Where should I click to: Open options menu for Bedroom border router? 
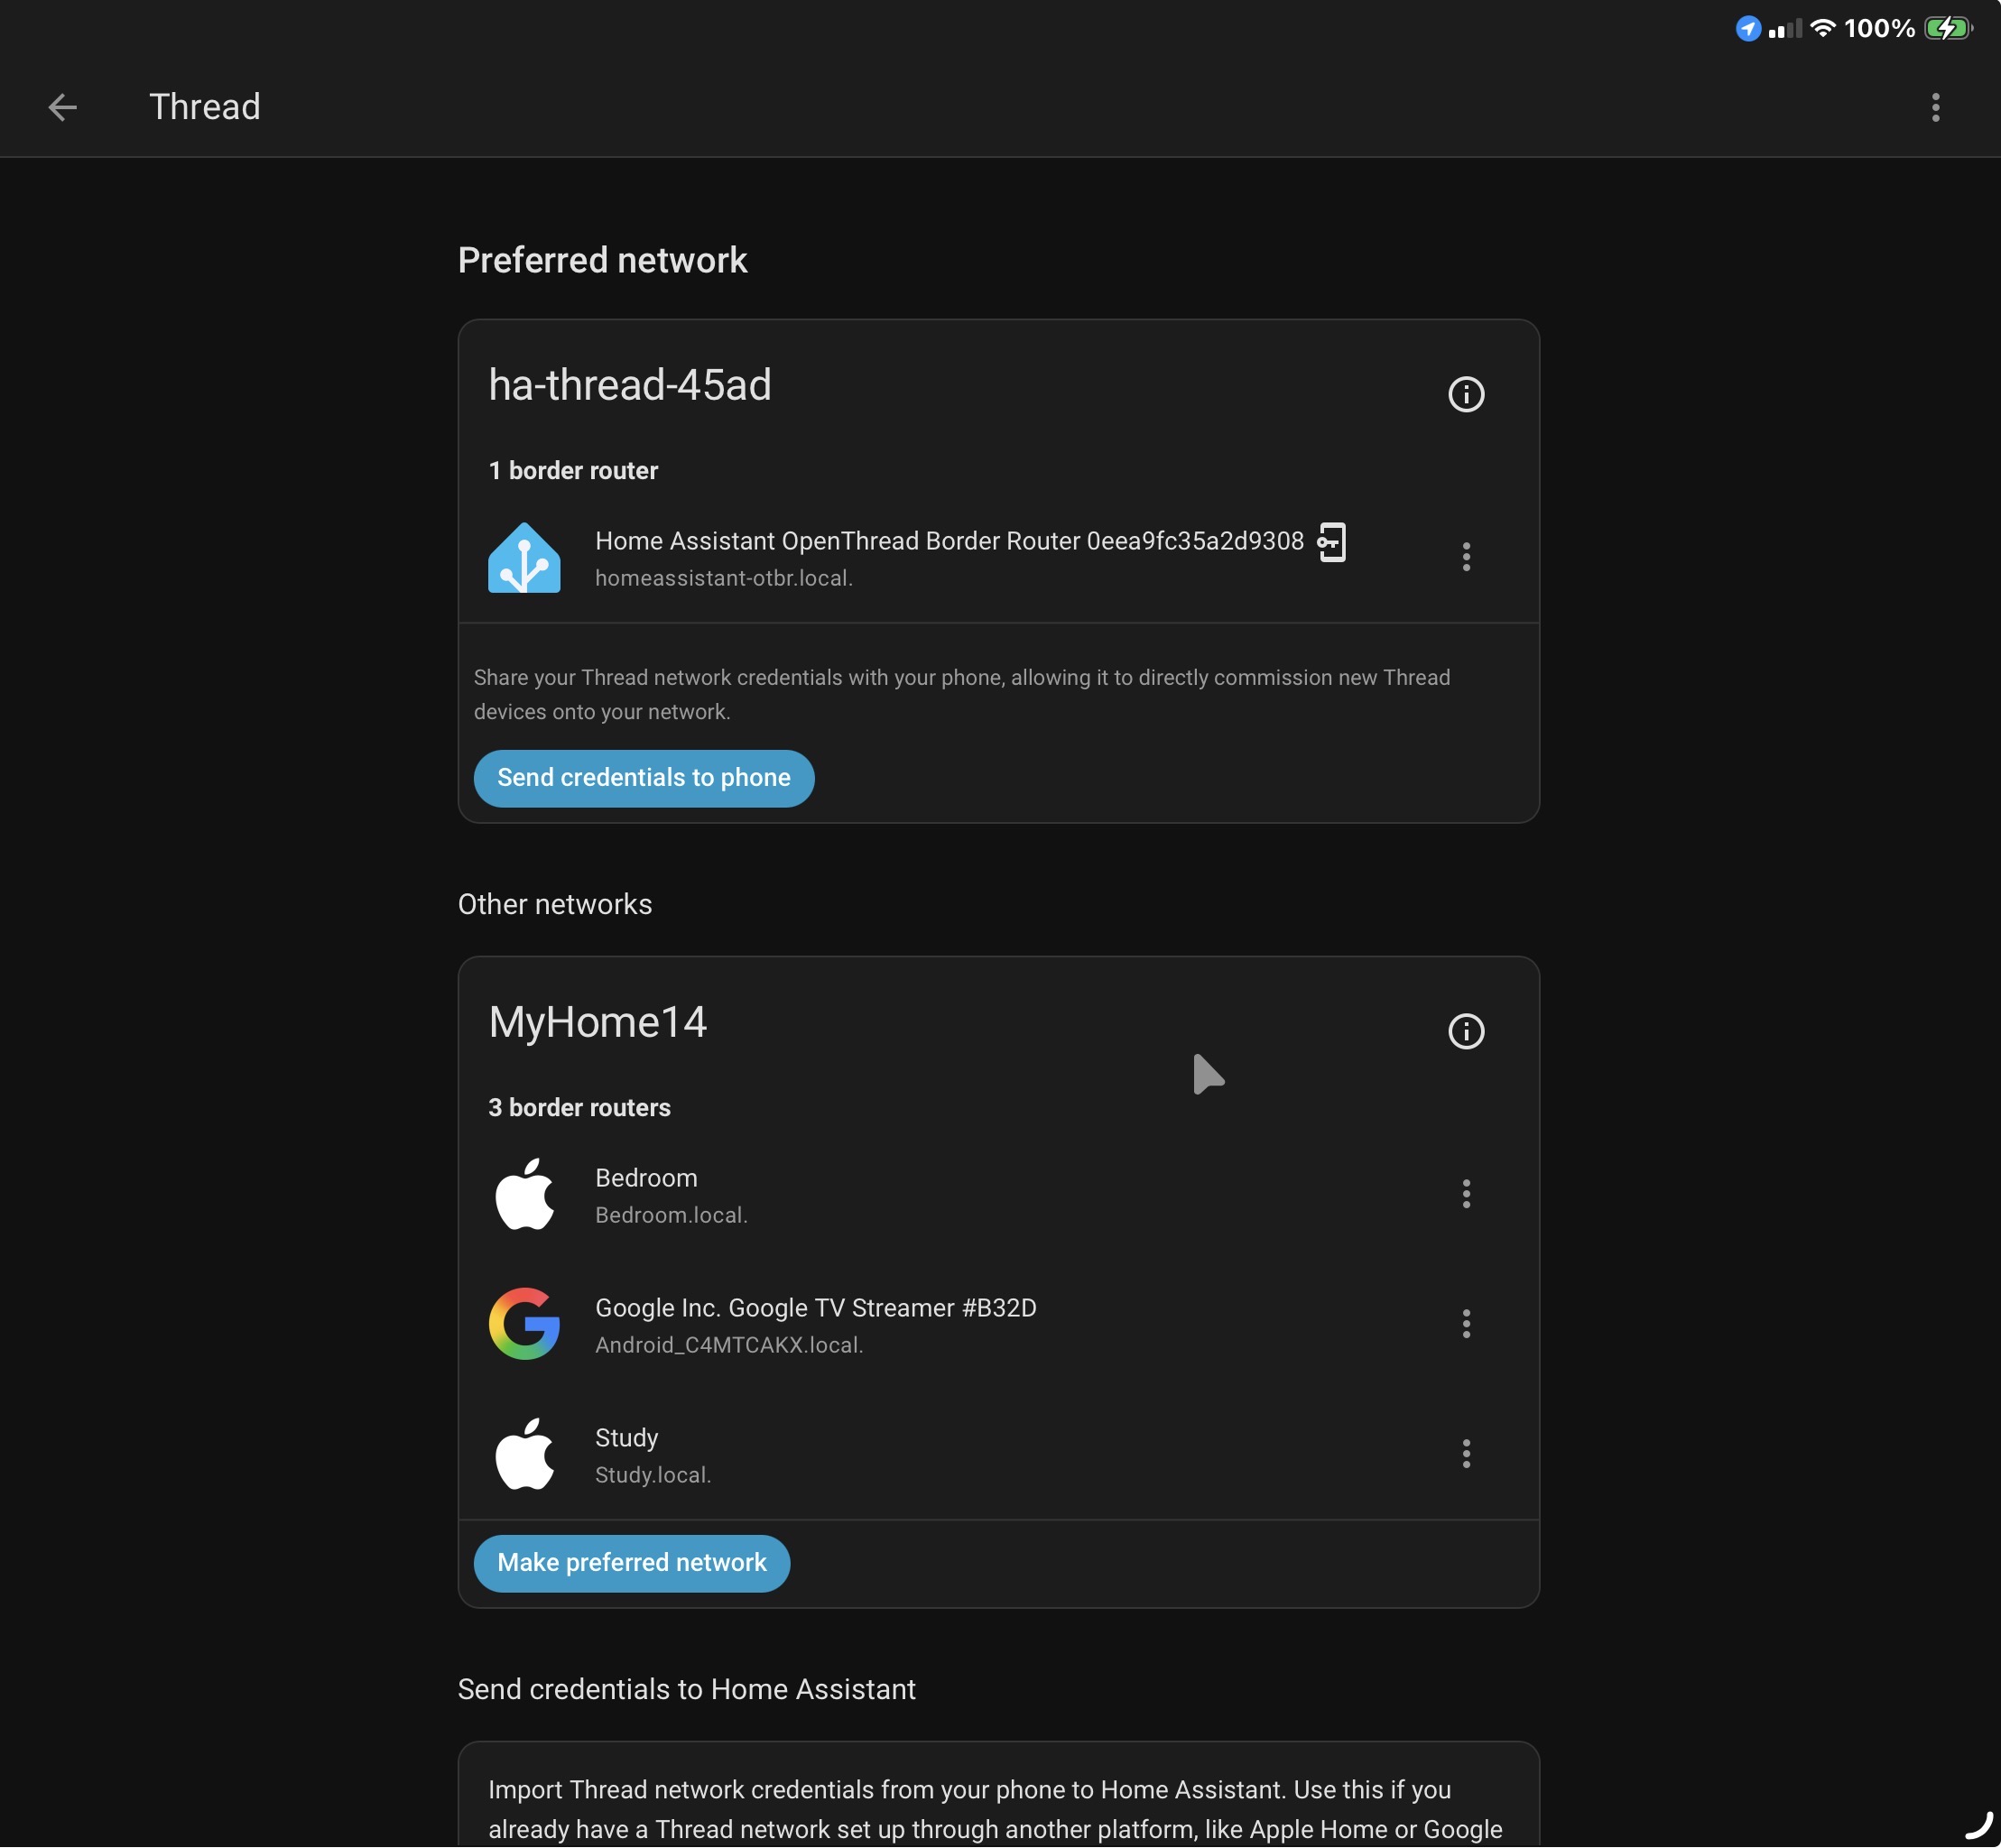pos(1466,1194)
